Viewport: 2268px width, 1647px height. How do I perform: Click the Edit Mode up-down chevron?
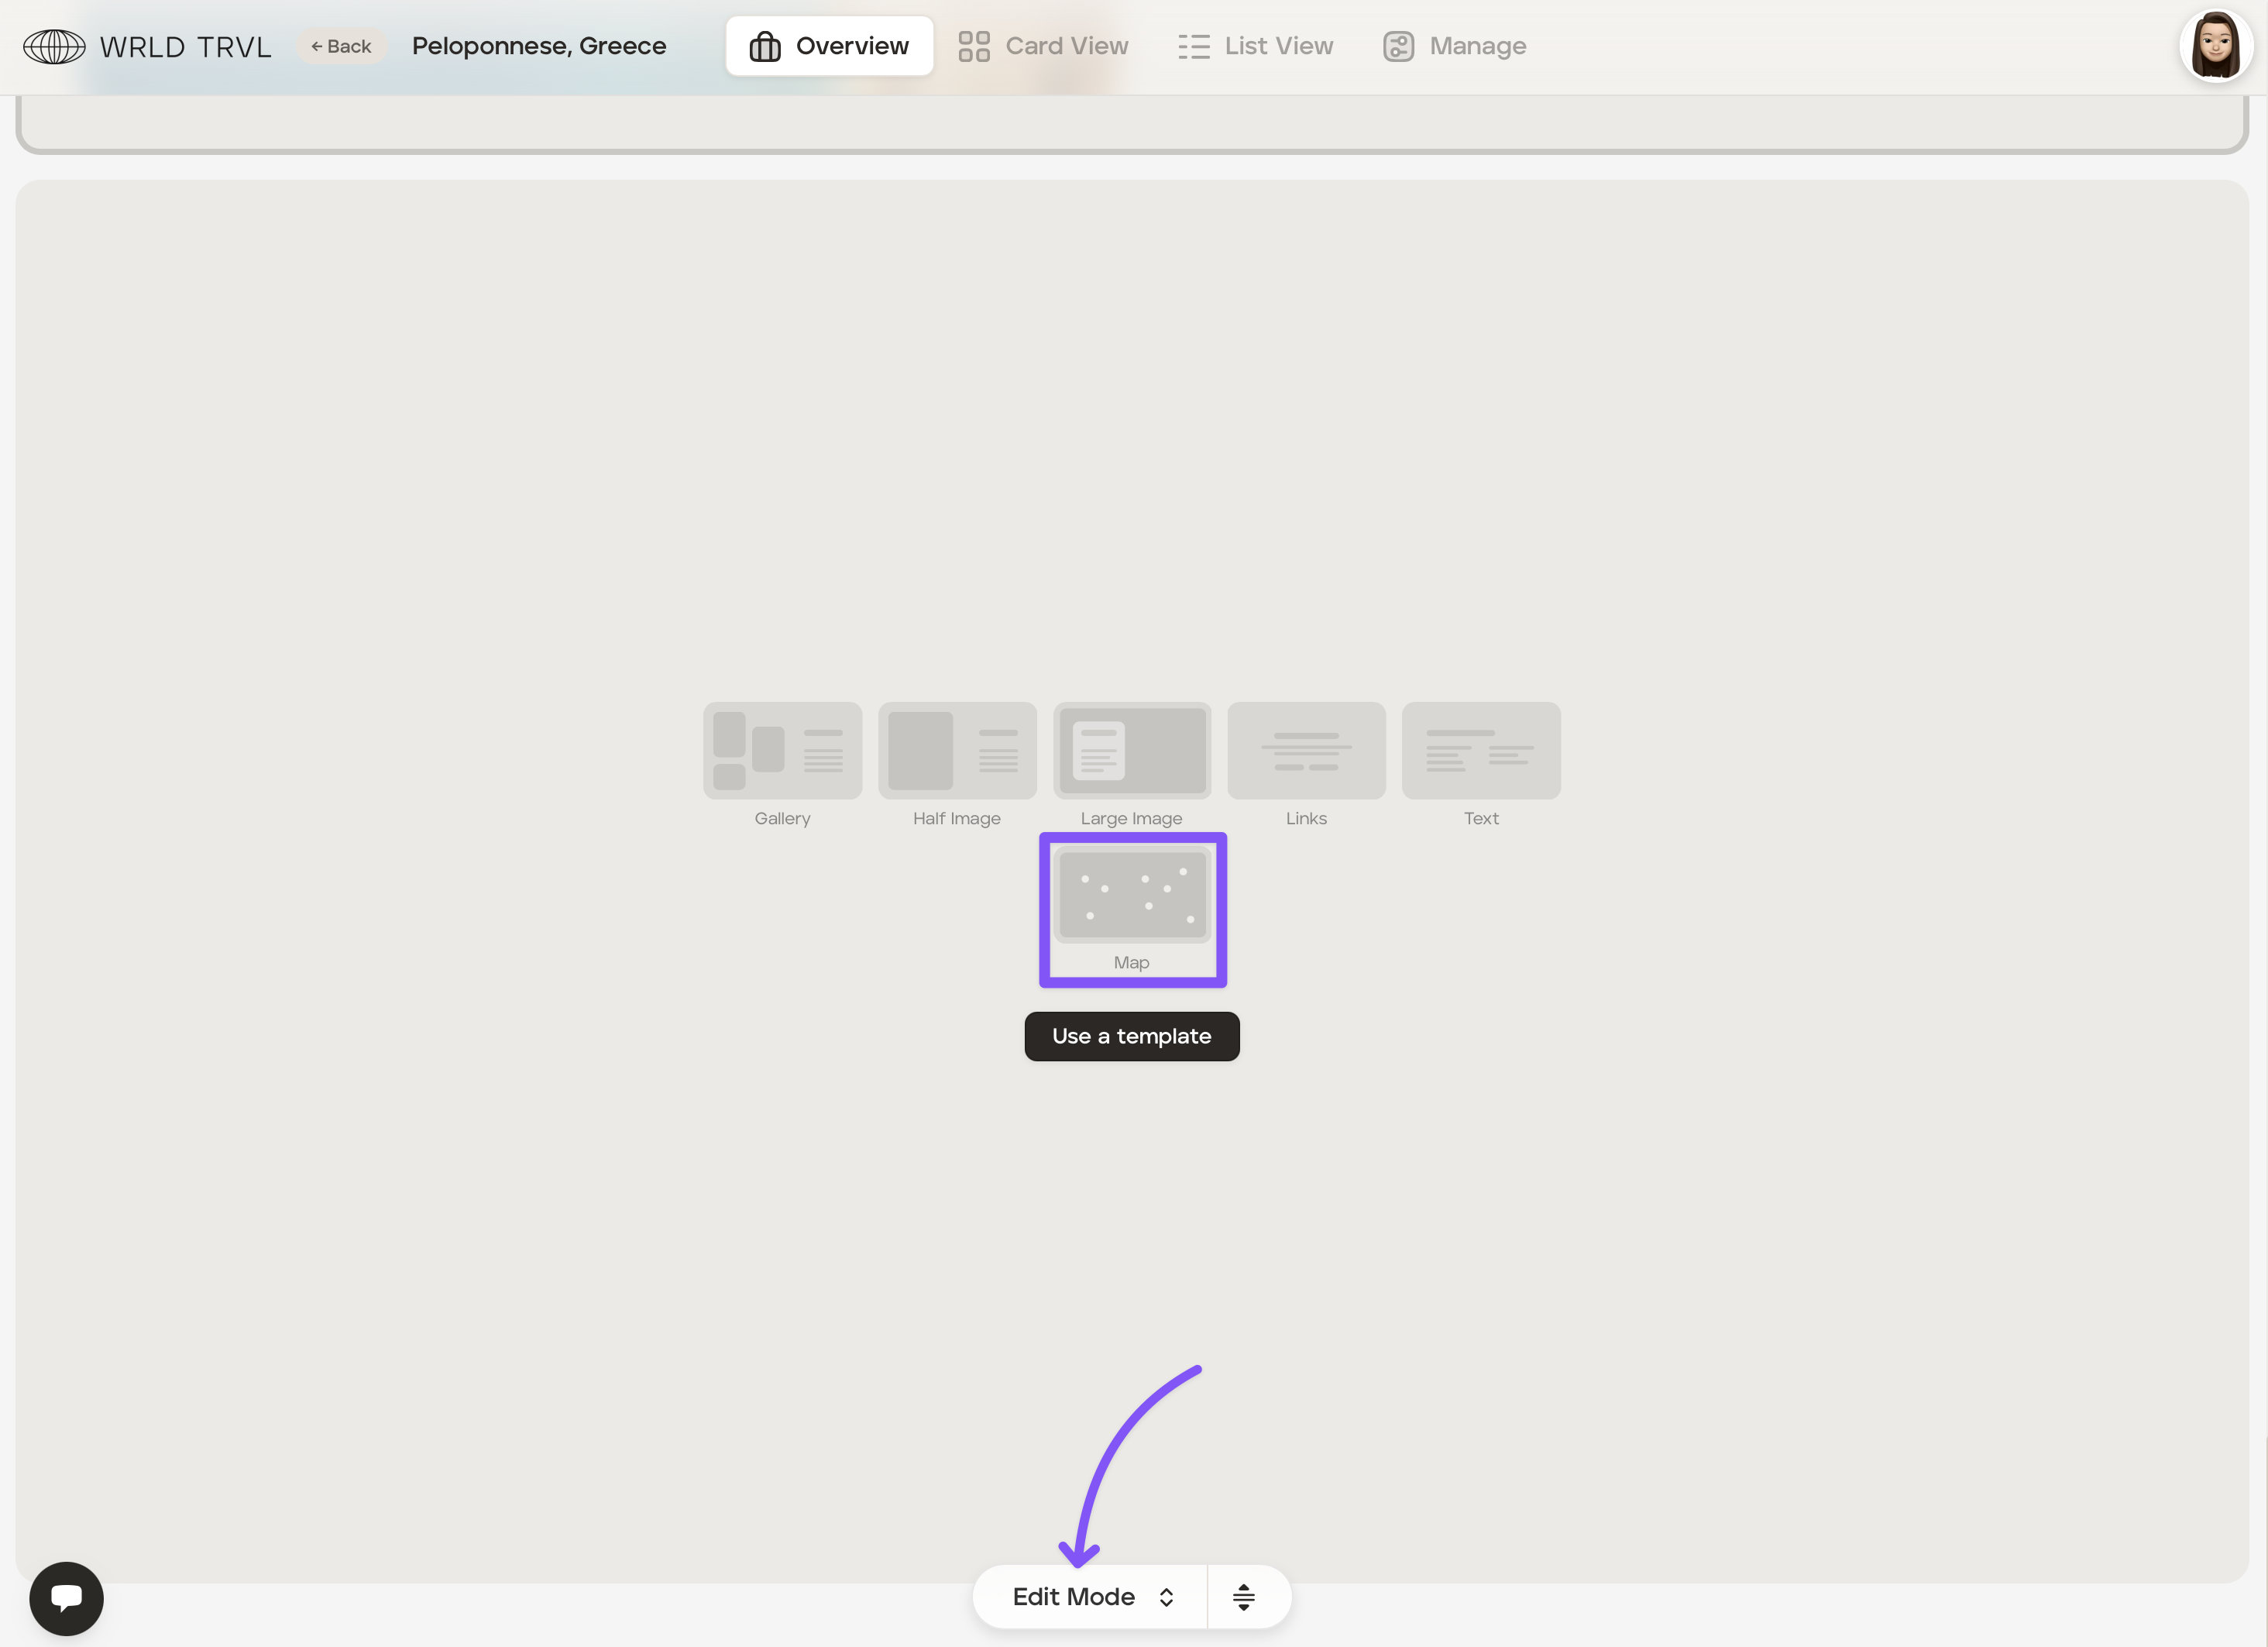pyautogui.click(x=1166, y=1597)
